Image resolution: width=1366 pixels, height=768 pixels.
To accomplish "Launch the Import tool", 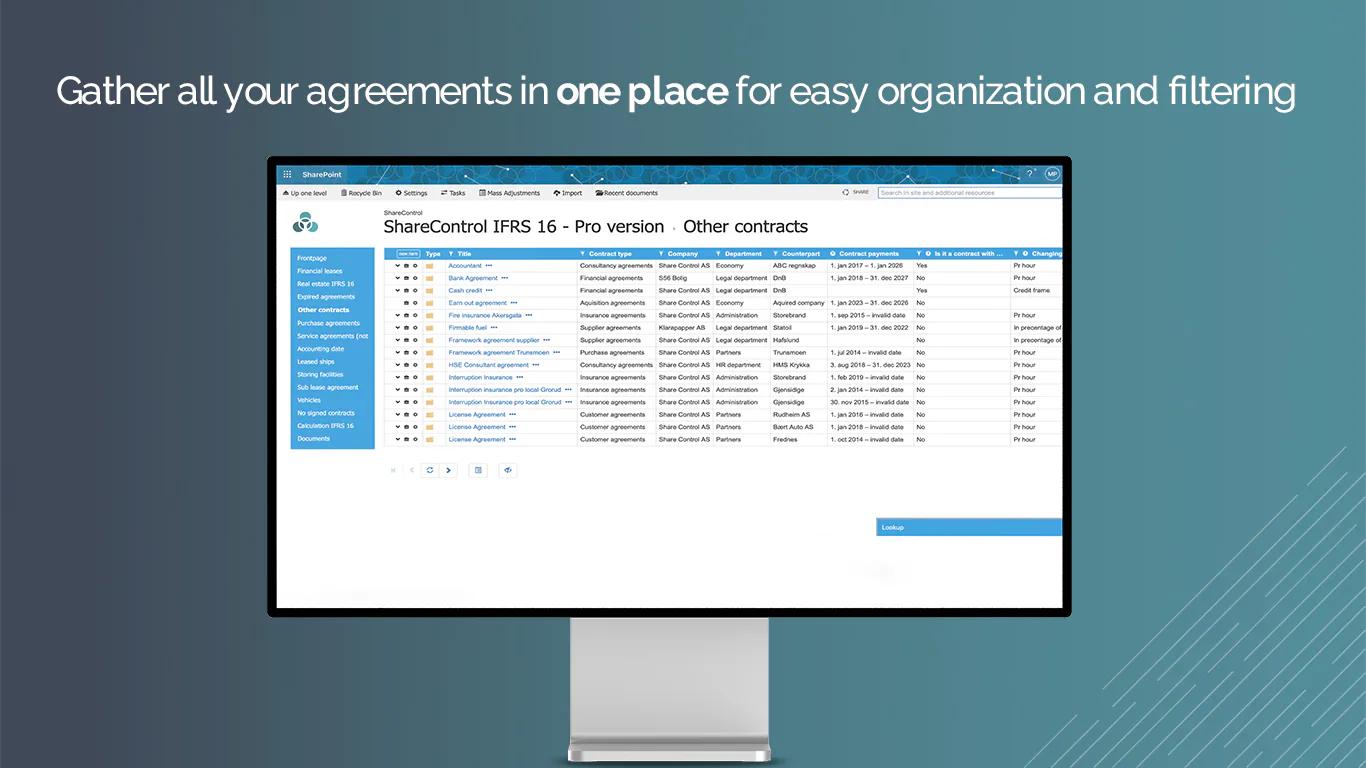I will pos(567,193).
